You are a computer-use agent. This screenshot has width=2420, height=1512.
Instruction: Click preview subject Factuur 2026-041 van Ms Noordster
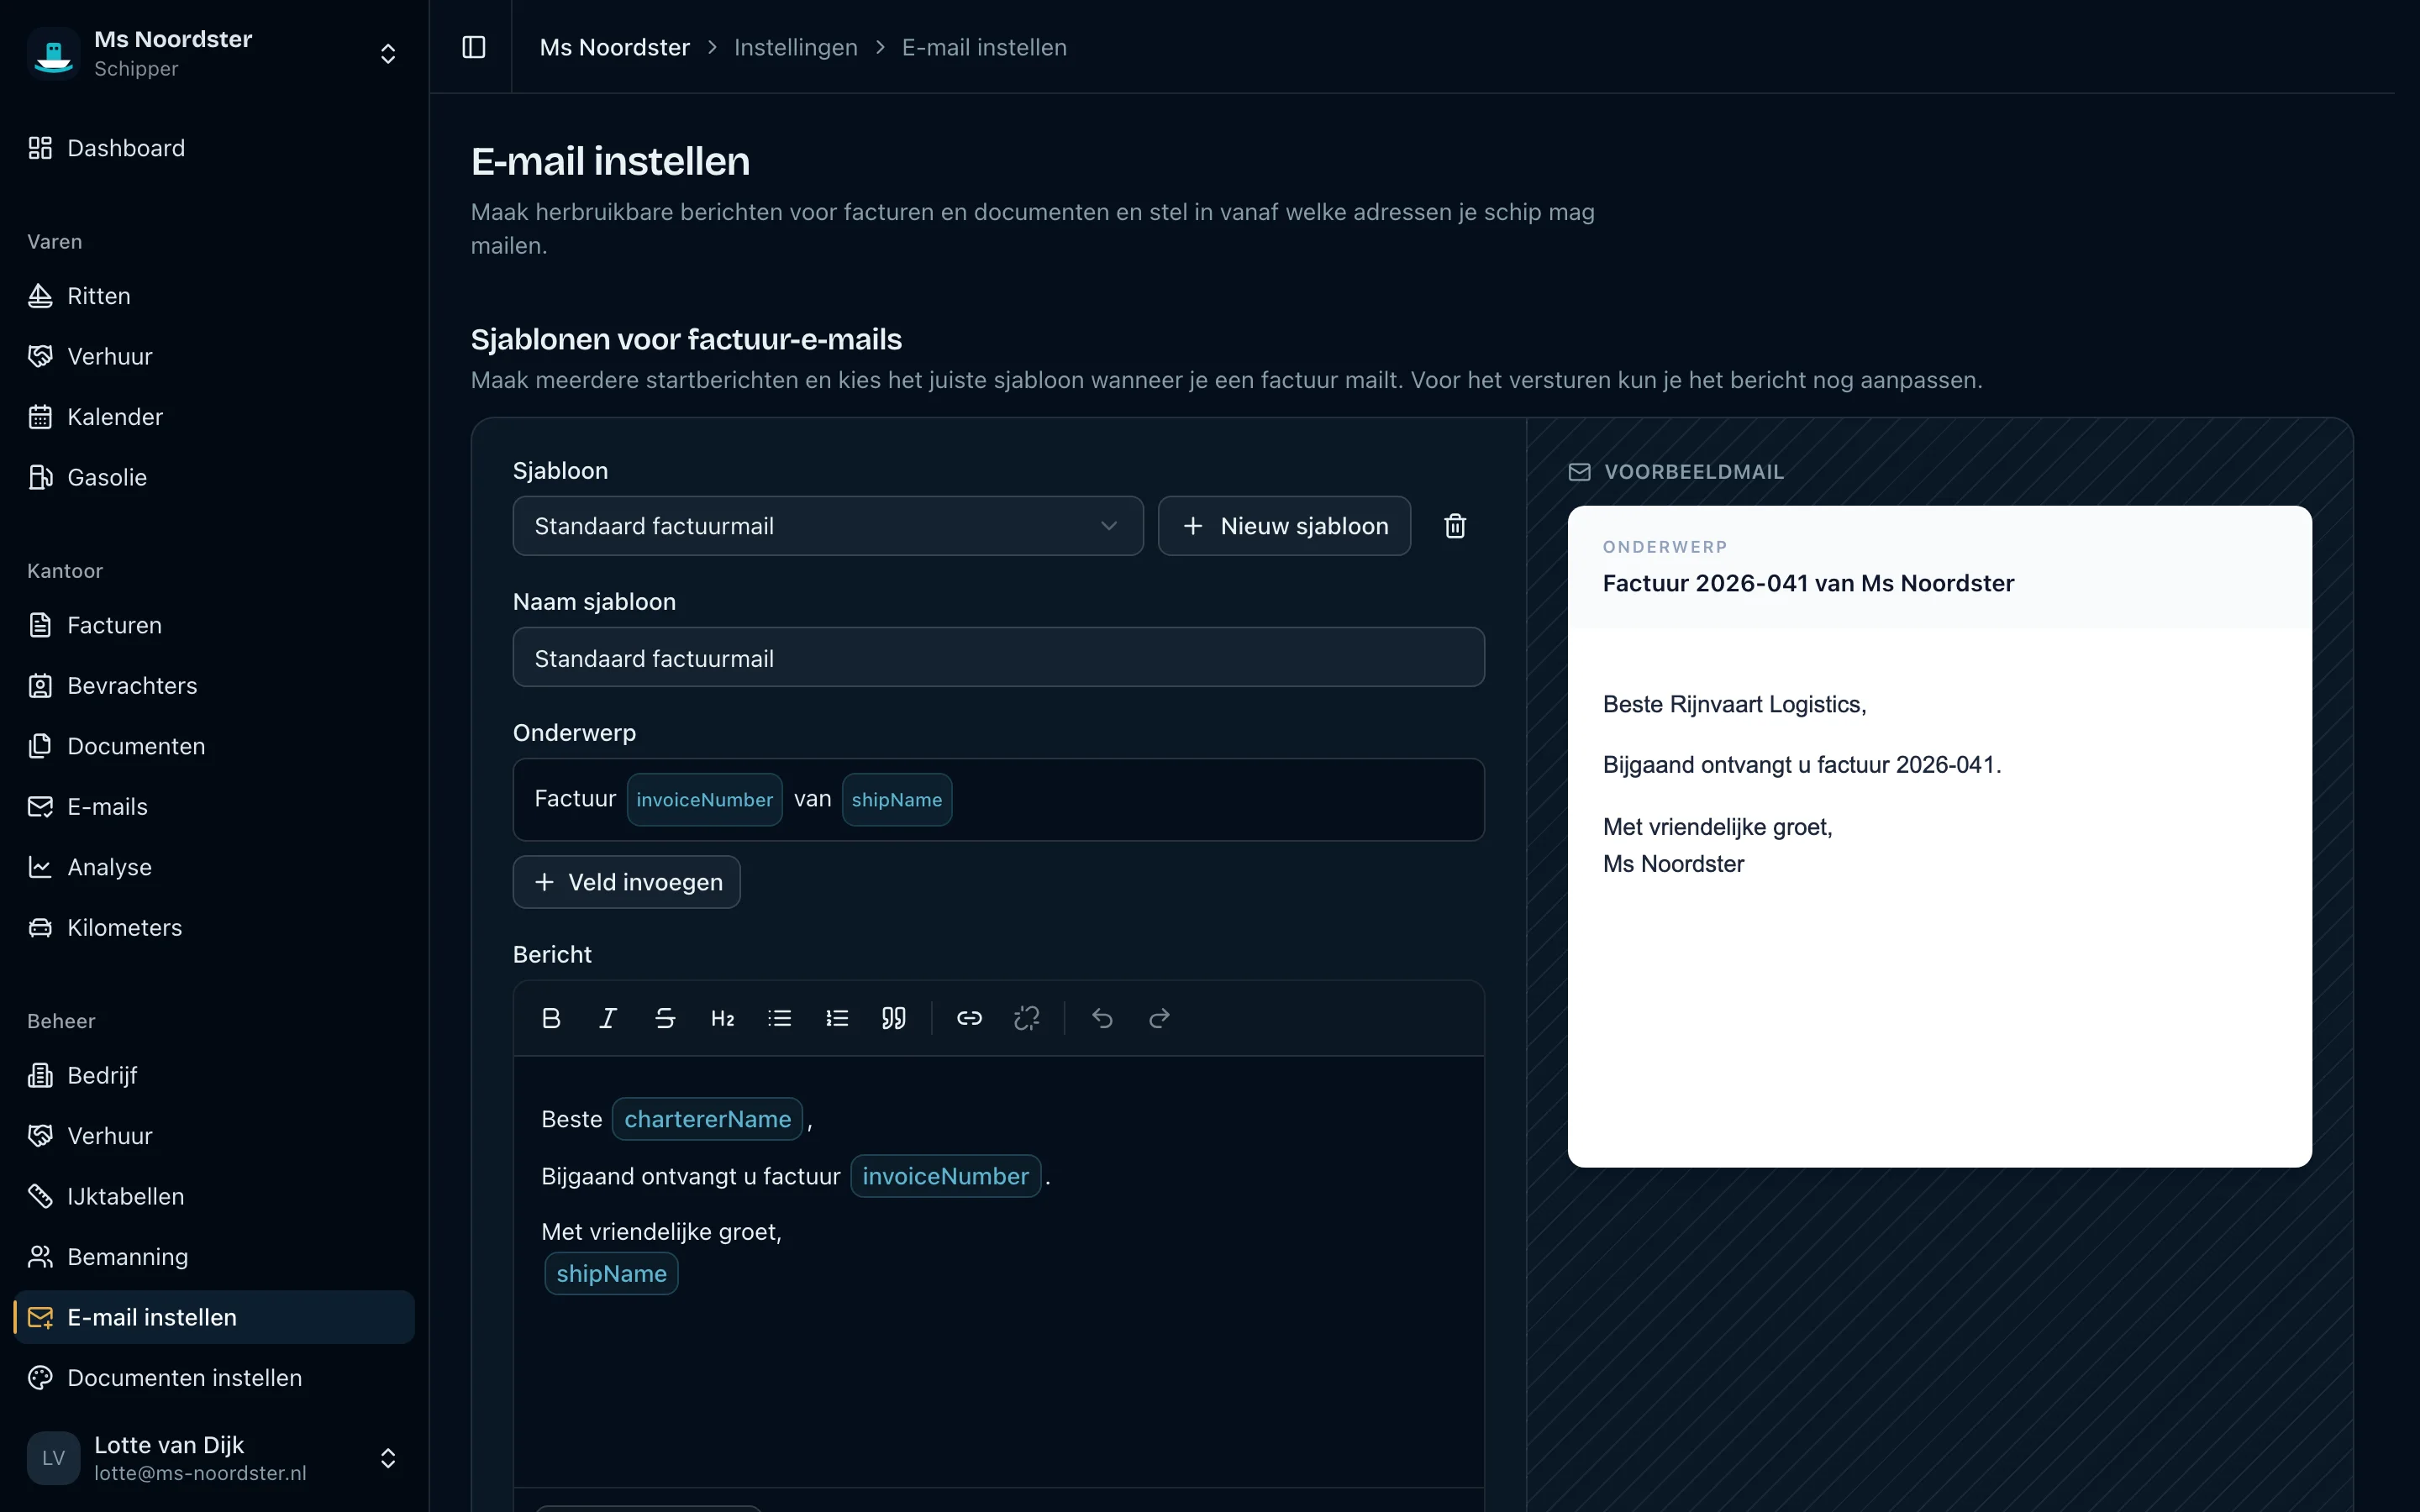pos(1808,583)
